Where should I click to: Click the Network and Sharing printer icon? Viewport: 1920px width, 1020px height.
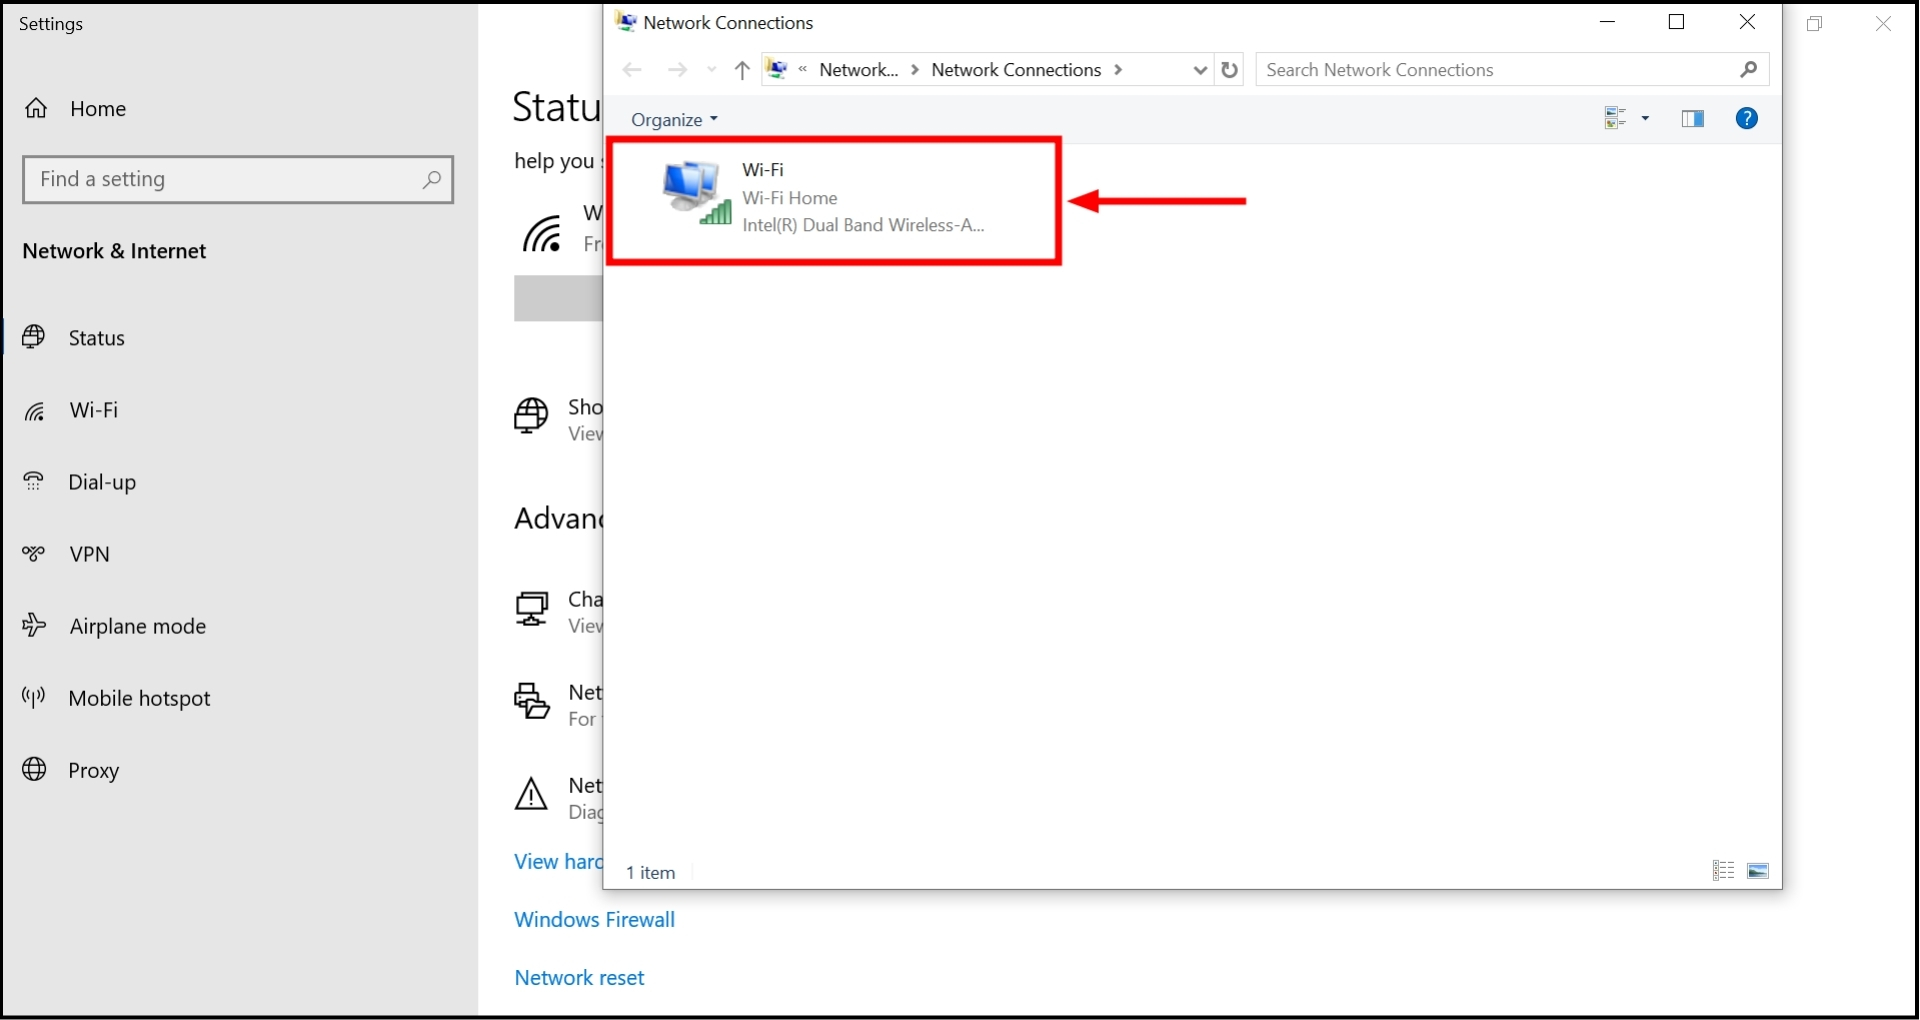[x=531, y=701]
